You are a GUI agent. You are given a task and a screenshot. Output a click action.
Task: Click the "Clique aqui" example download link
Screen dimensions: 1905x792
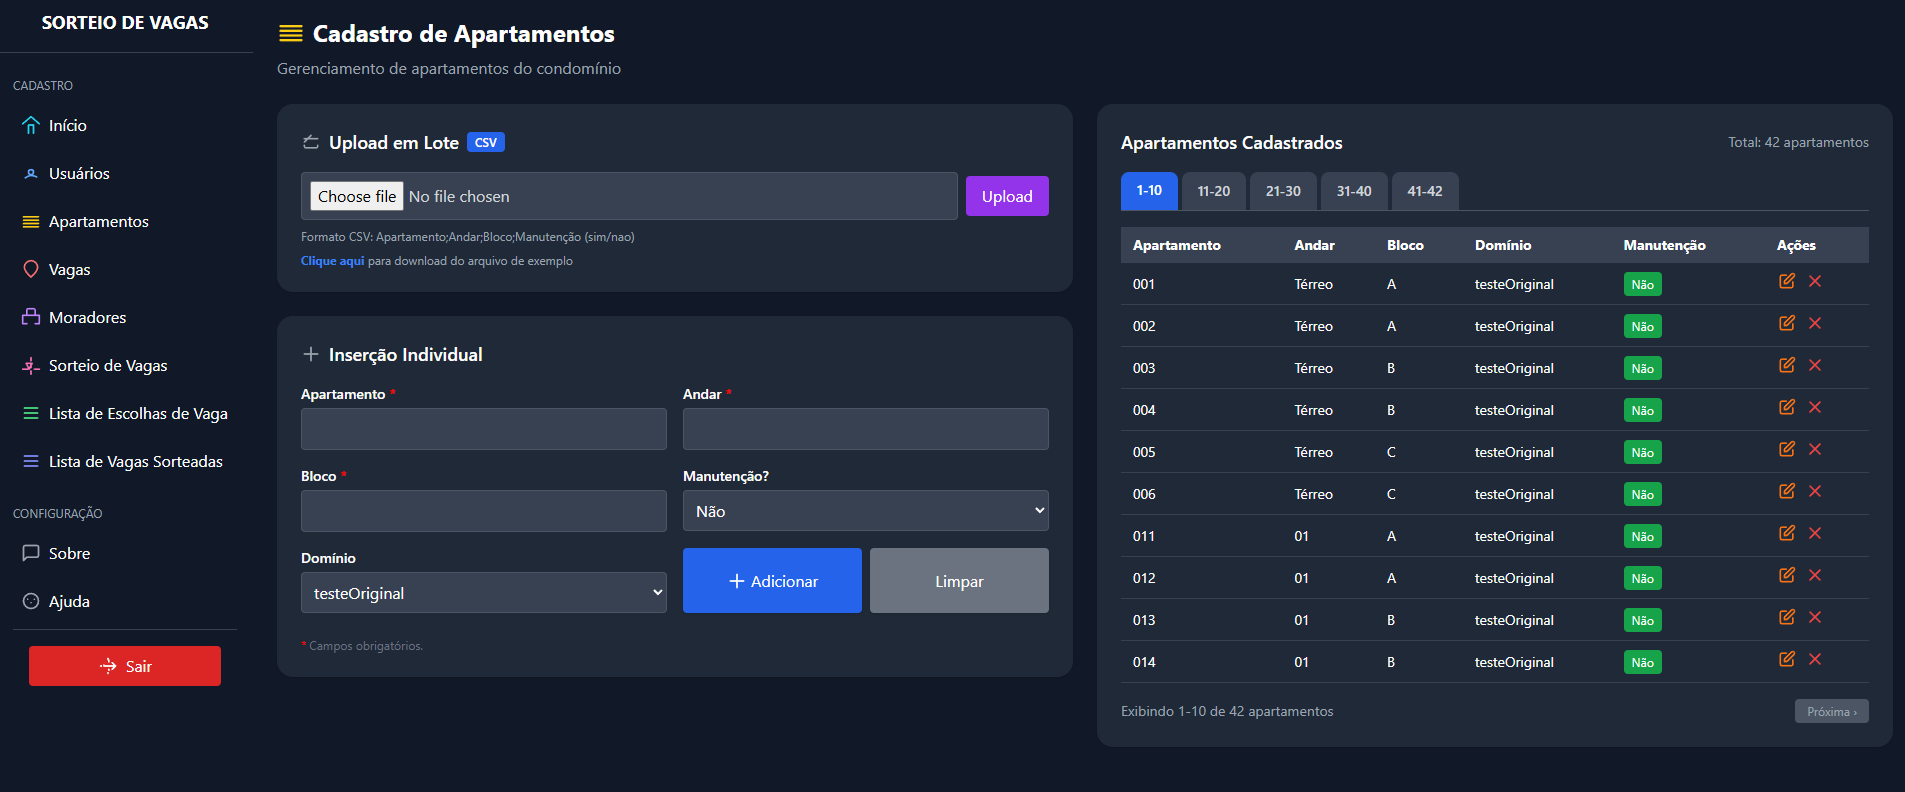(x=332, y=261)
